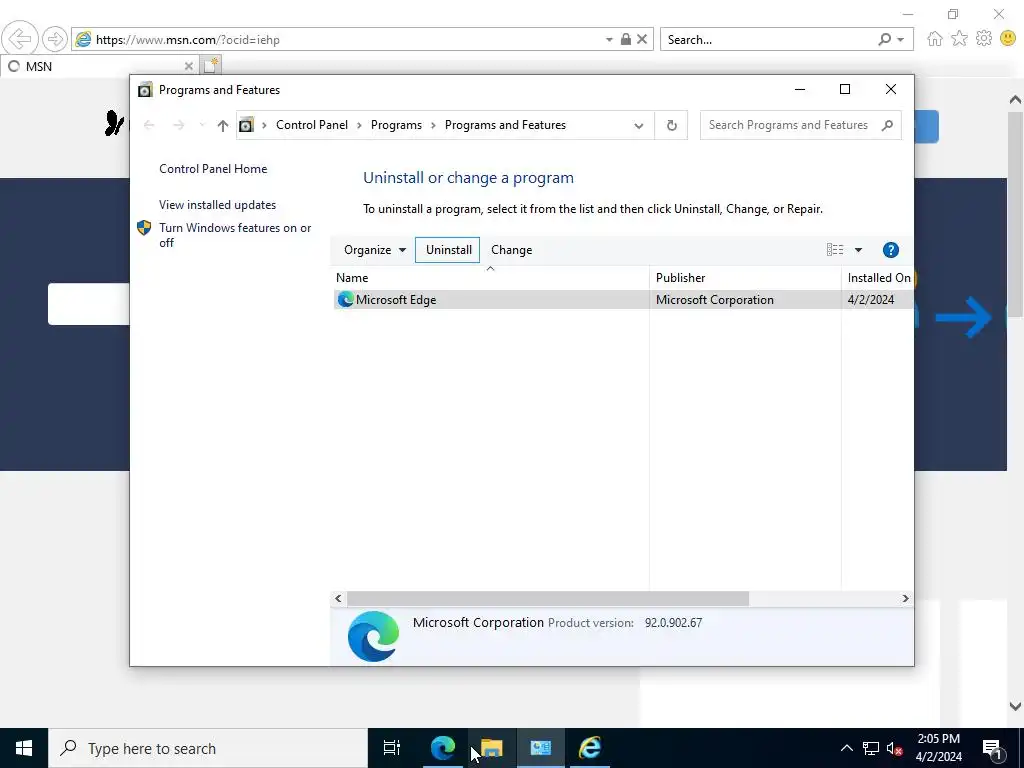This screenshot has width=1024, height=768.
Task: Click the horizontal scrollbar right arrow
Action: pyautogui.click(x=905, y=598)
